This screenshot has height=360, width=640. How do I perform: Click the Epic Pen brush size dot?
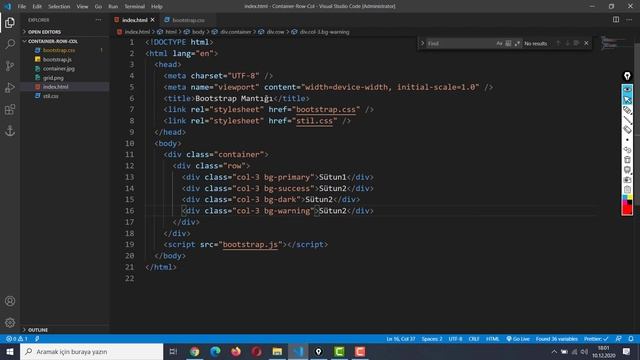[627, 140]
